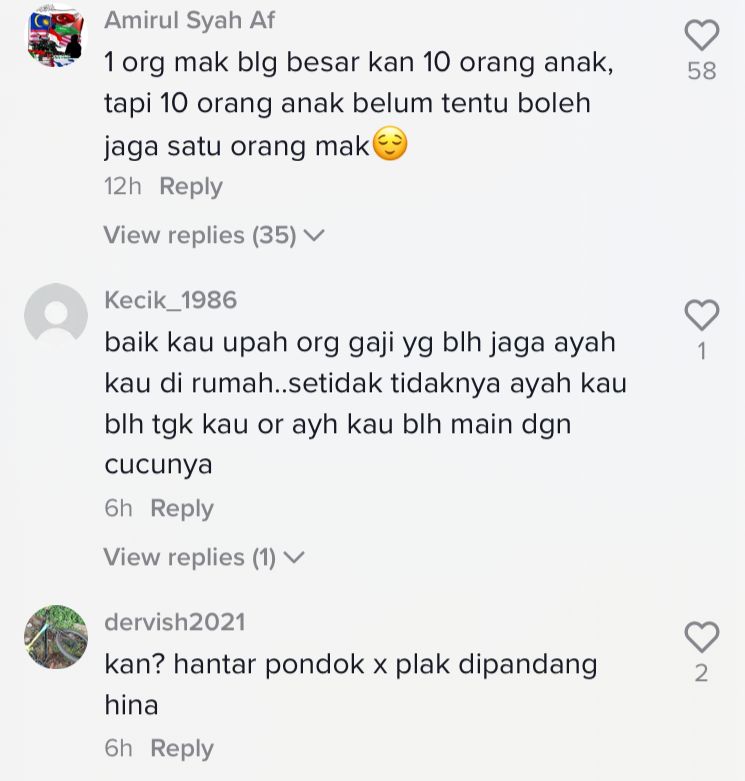This screenshot has height=781, width=745.
Task: Open Kecik_1986 username link
Action: click(x=170, y=300)
